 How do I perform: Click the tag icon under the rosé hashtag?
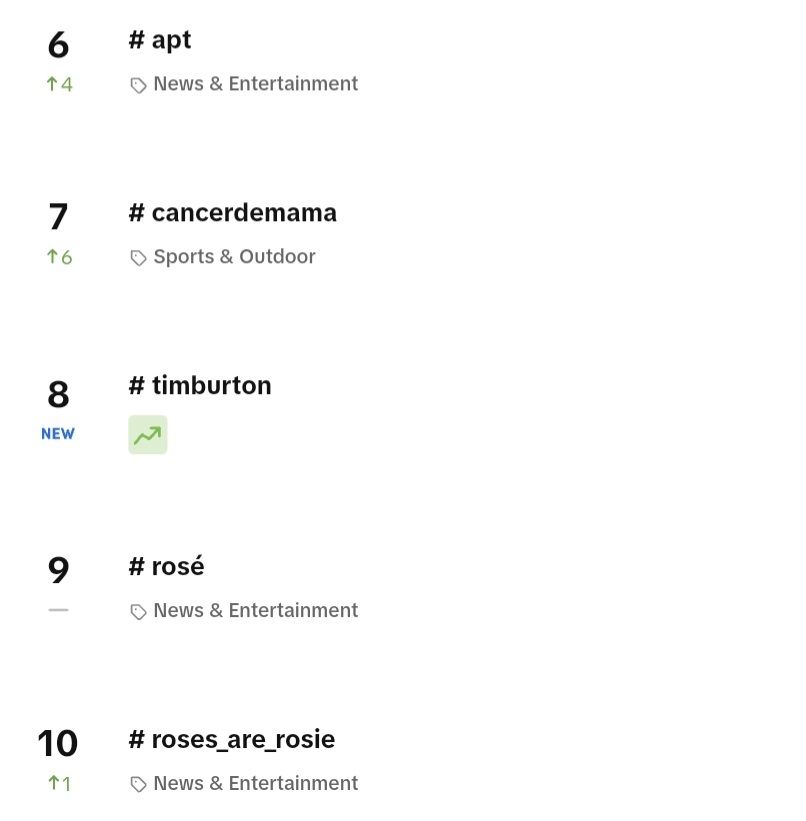tap(138, 612)
